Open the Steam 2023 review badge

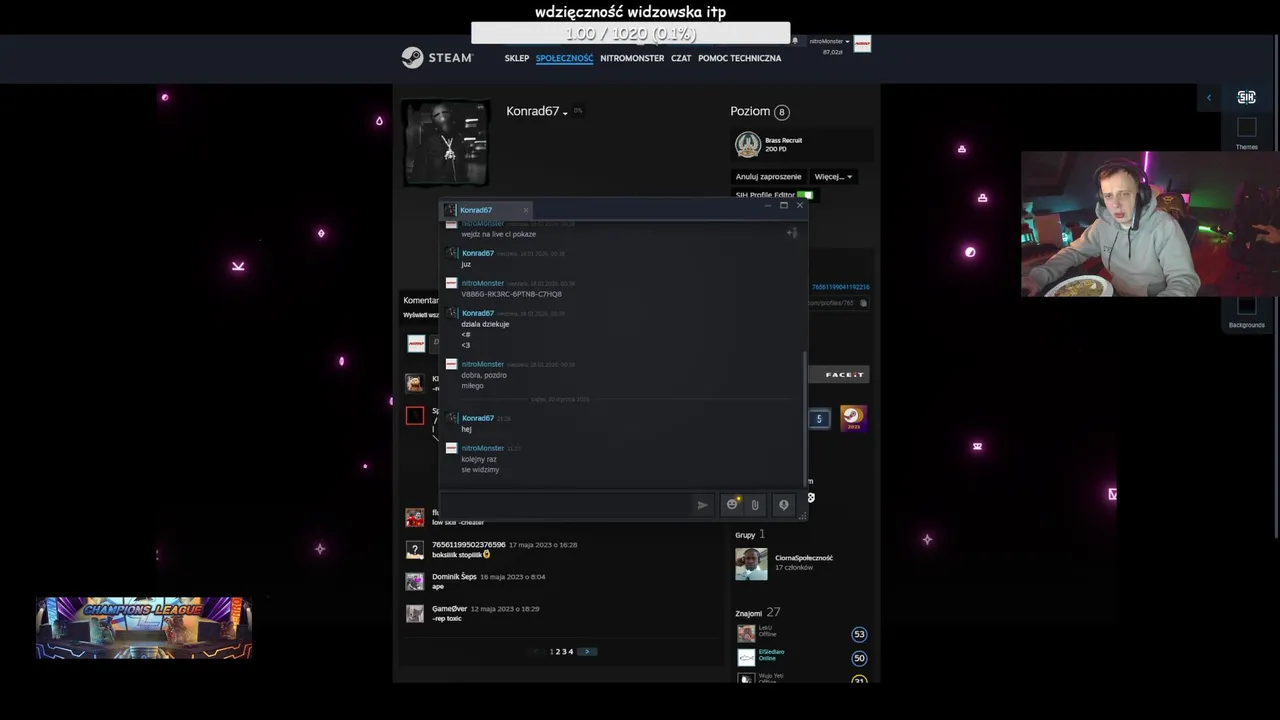(x=853, y=418)
